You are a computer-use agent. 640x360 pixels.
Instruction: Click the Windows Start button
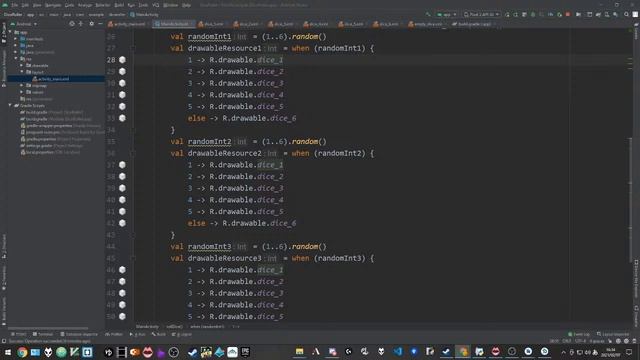[x=7, y=352]
